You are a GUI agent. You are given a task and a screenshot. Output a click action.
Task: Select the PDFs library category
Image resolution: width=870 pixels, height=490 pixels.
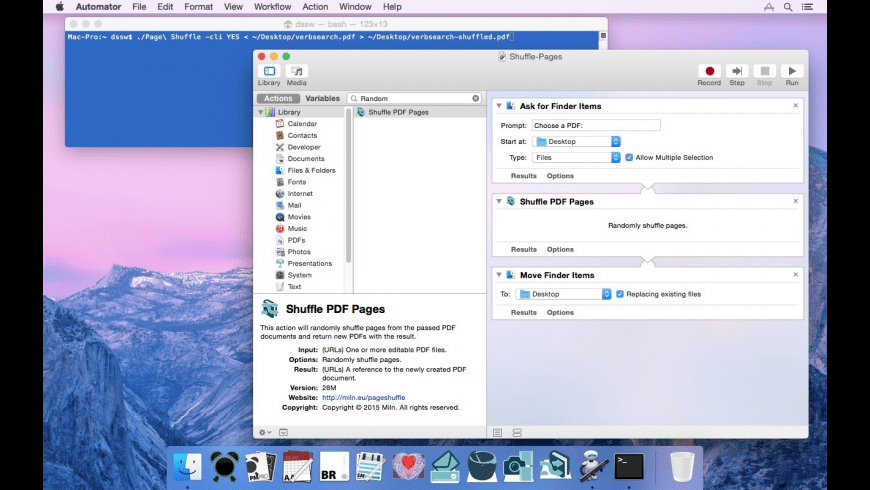pyautogui.click(x=296, y=240)
